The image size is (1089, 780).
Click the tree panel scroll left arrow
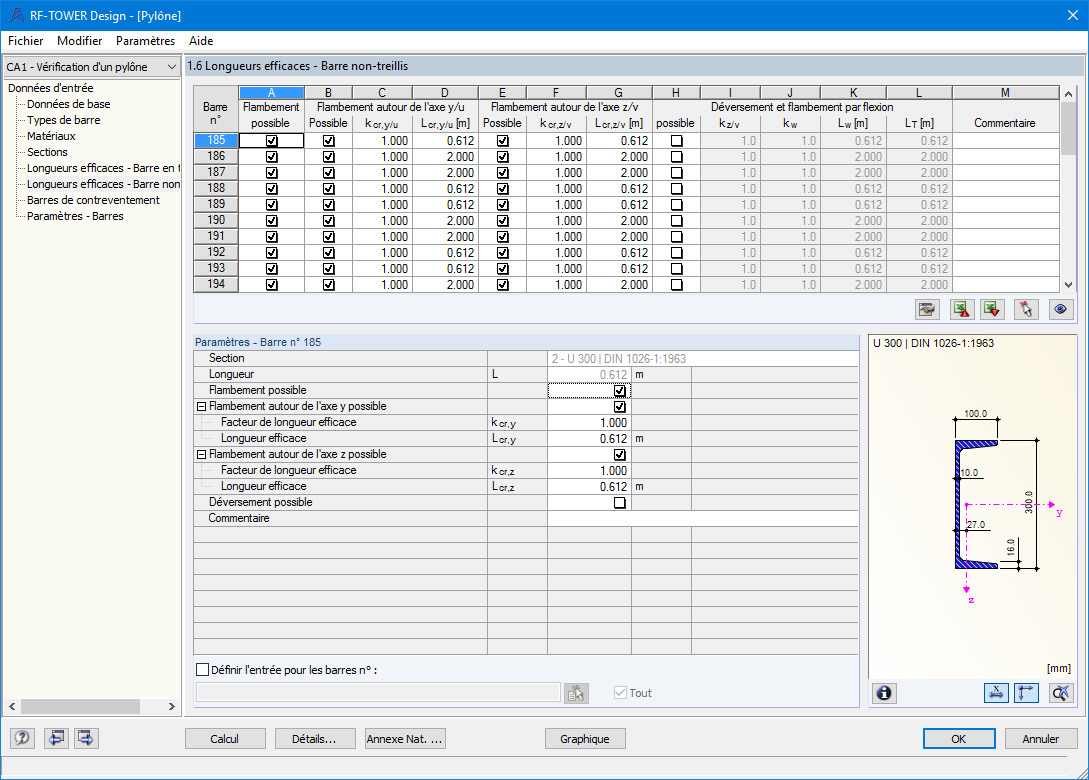tap(12, 706)
